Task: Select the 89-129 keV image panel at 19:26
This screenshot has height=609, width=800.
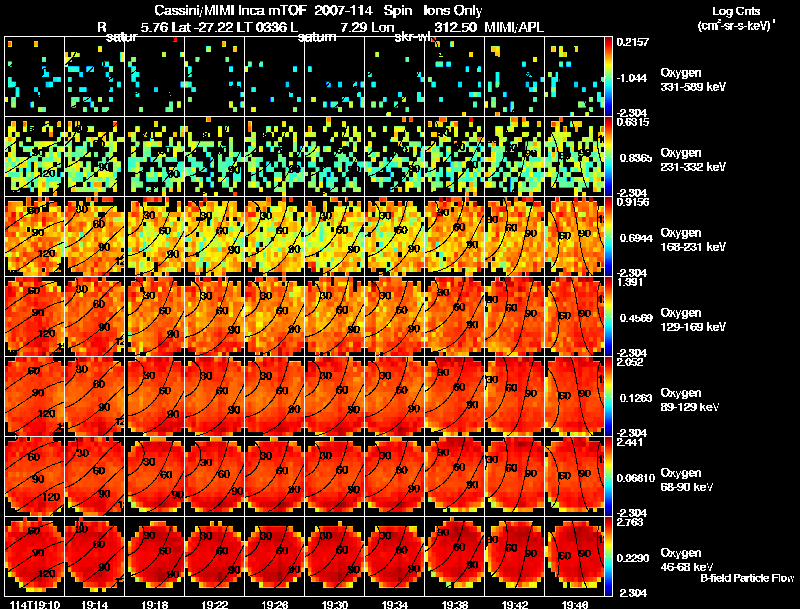Action: click(x=274, y=397)
